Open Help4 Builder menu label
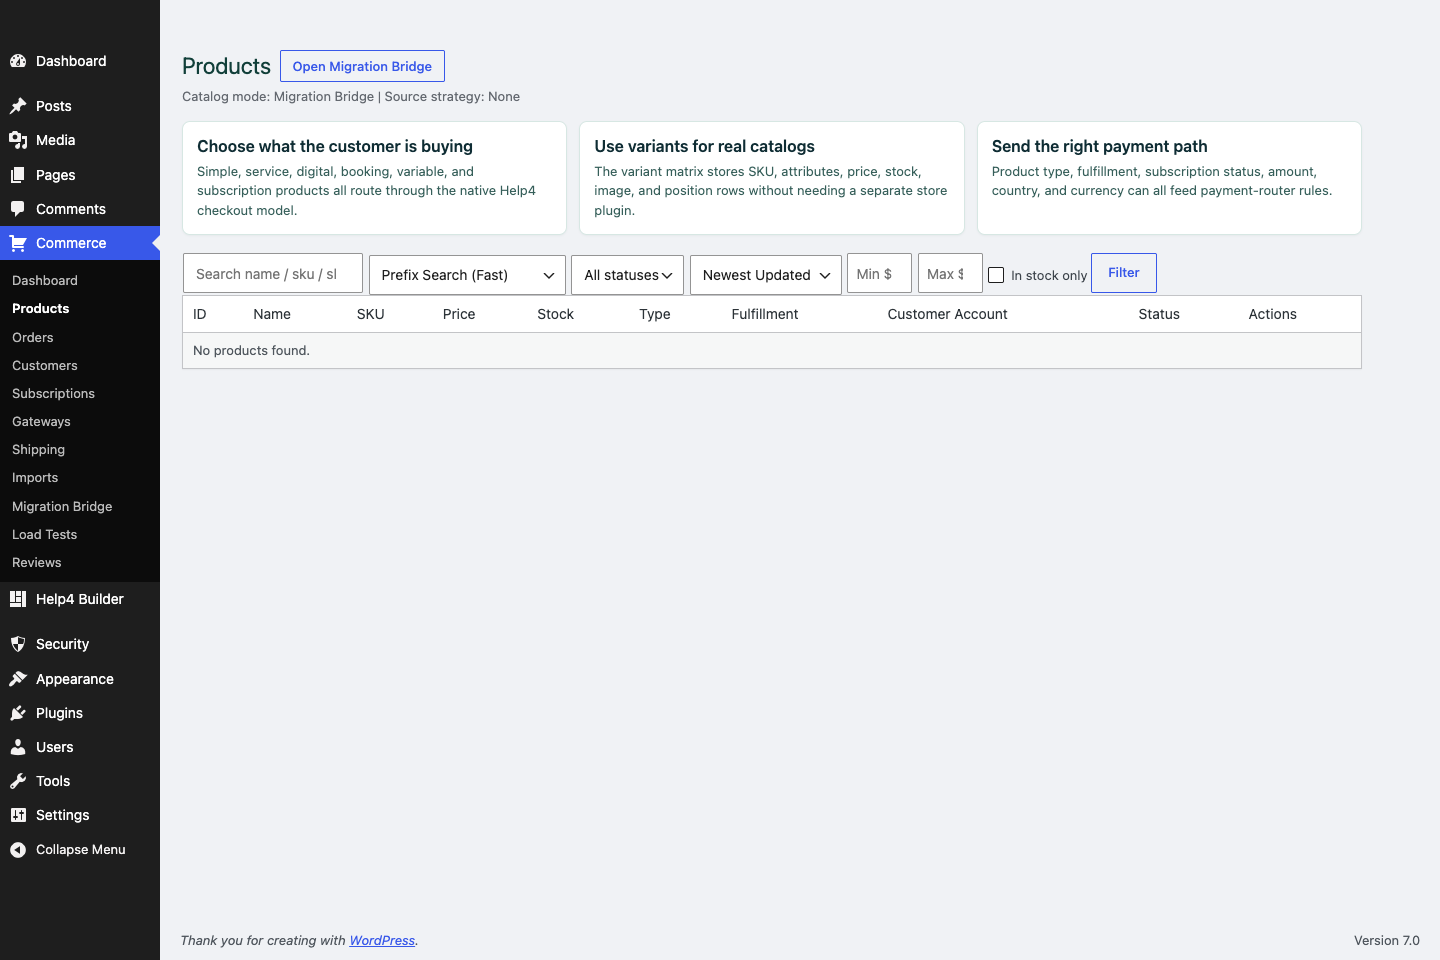The height and width of the screenshot is (960, 1440). tap(80, 599)
